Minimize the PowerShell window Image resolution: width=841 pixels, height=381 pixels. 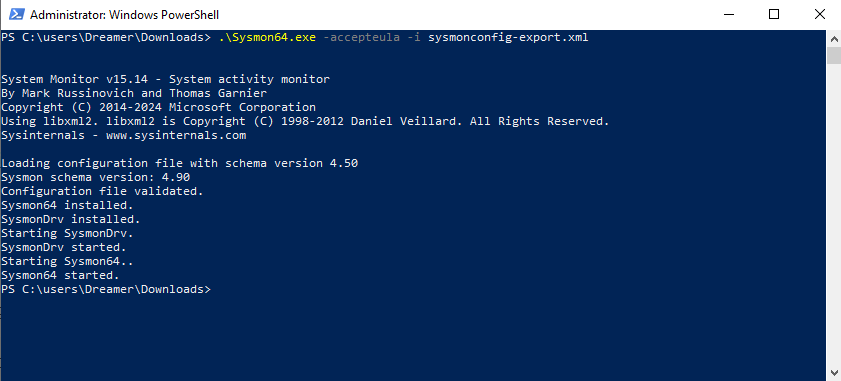727,14
